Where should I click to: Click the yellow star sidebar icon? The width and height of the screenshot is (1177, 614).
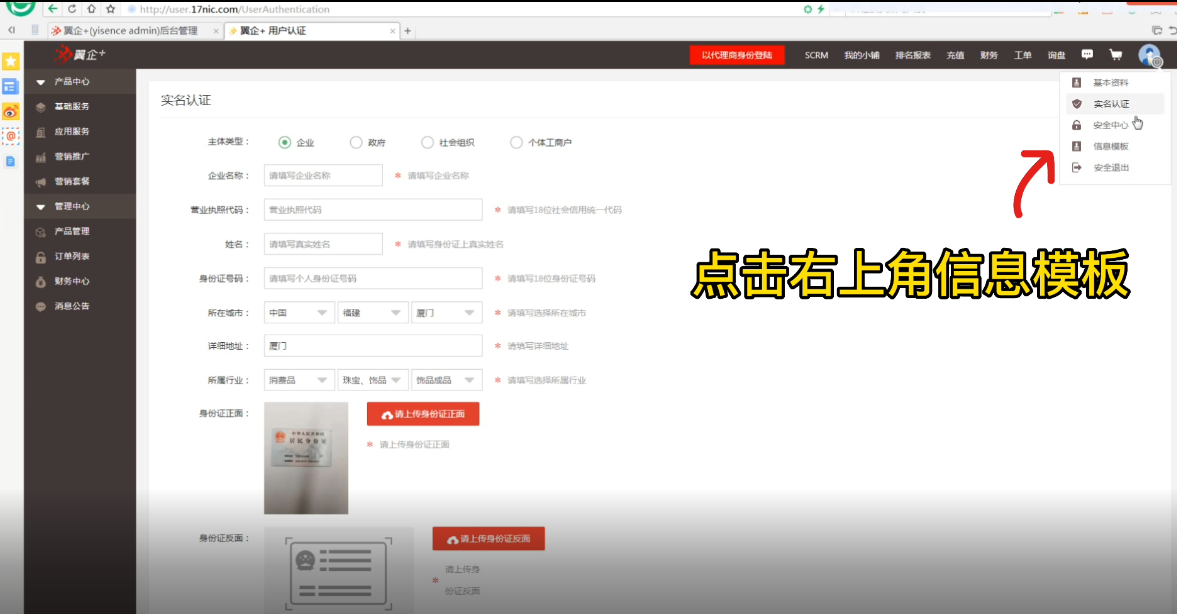coord(11,61)
